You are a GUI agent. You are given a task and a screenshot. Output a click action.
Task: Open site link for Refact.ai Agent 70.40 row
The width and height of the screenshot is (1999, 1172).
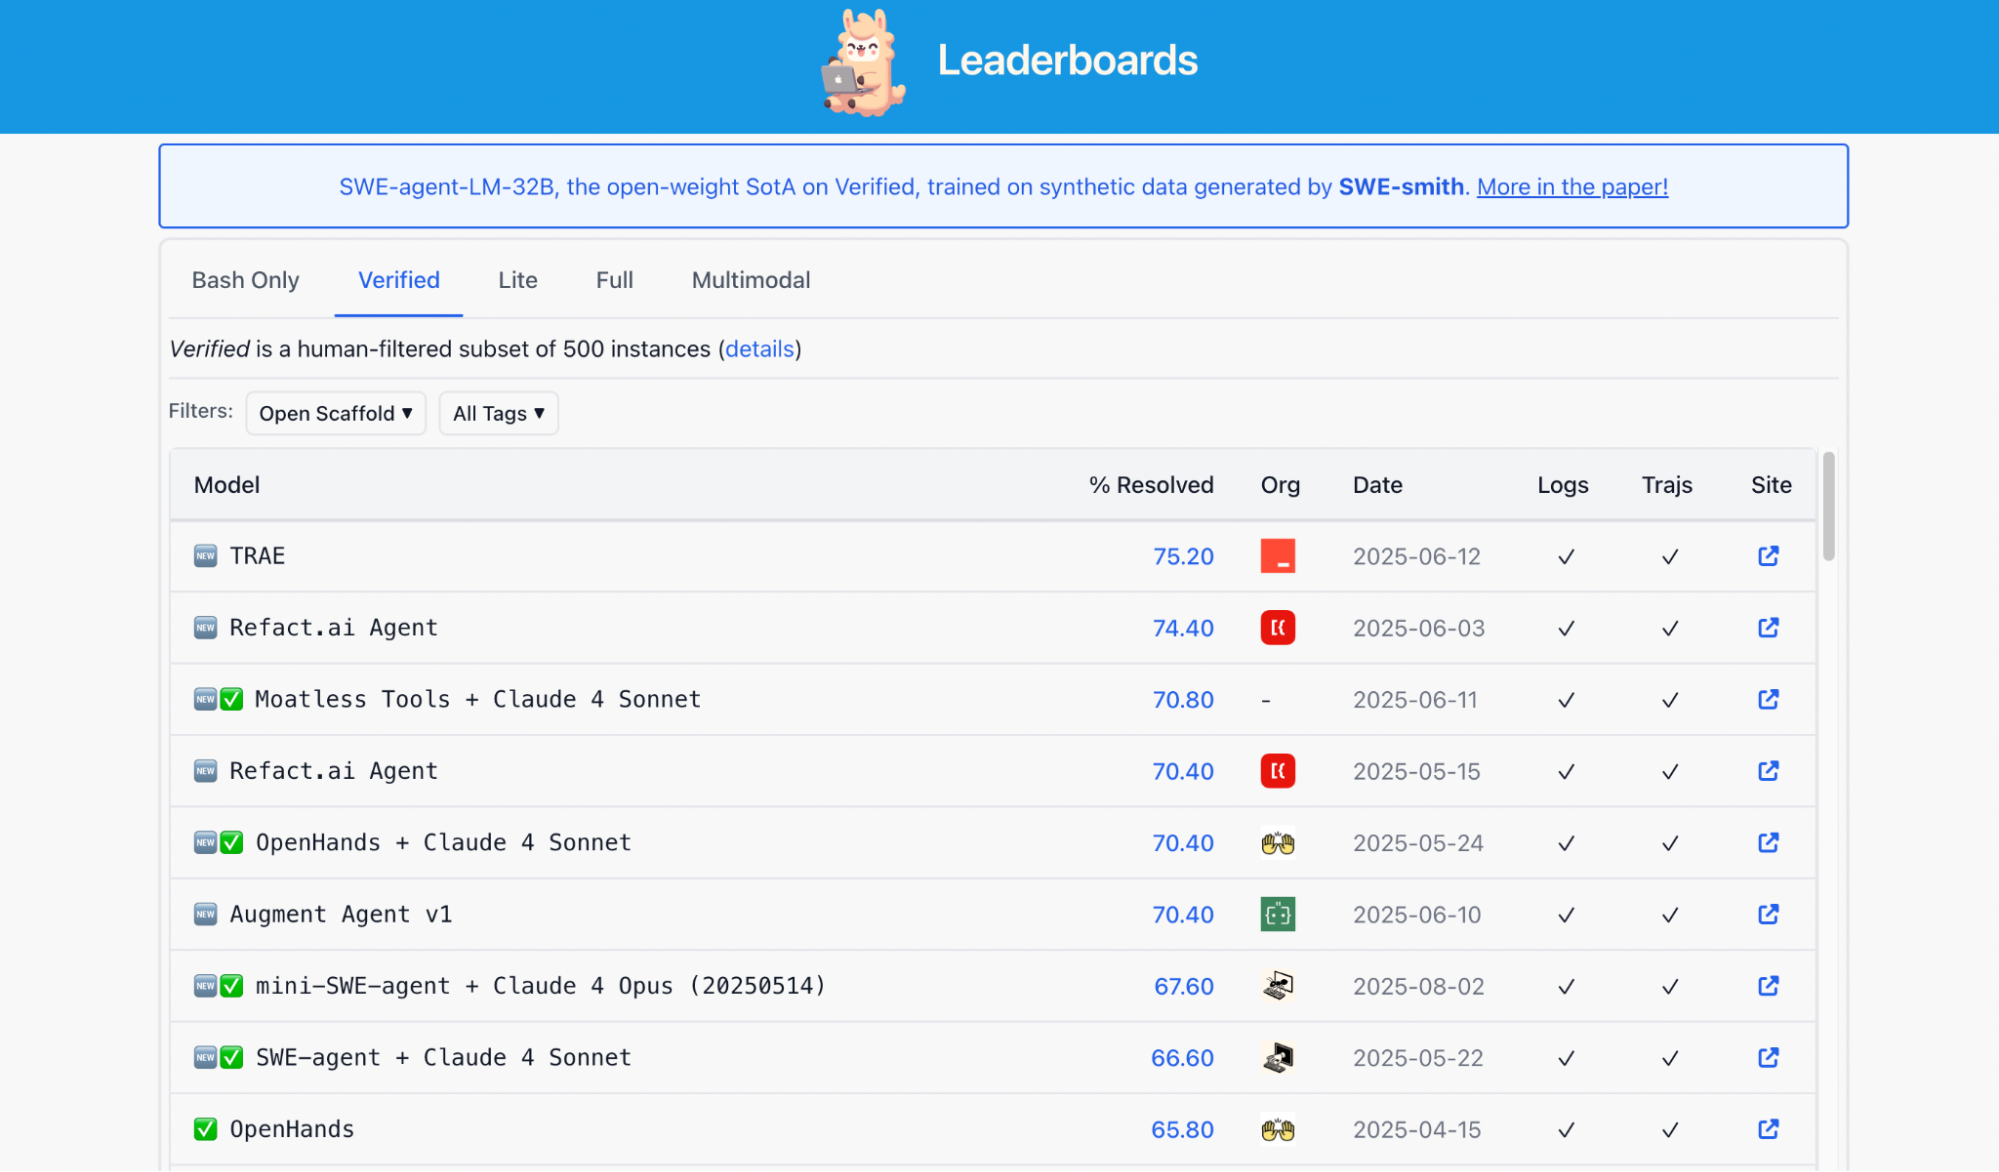(1768, 771)
